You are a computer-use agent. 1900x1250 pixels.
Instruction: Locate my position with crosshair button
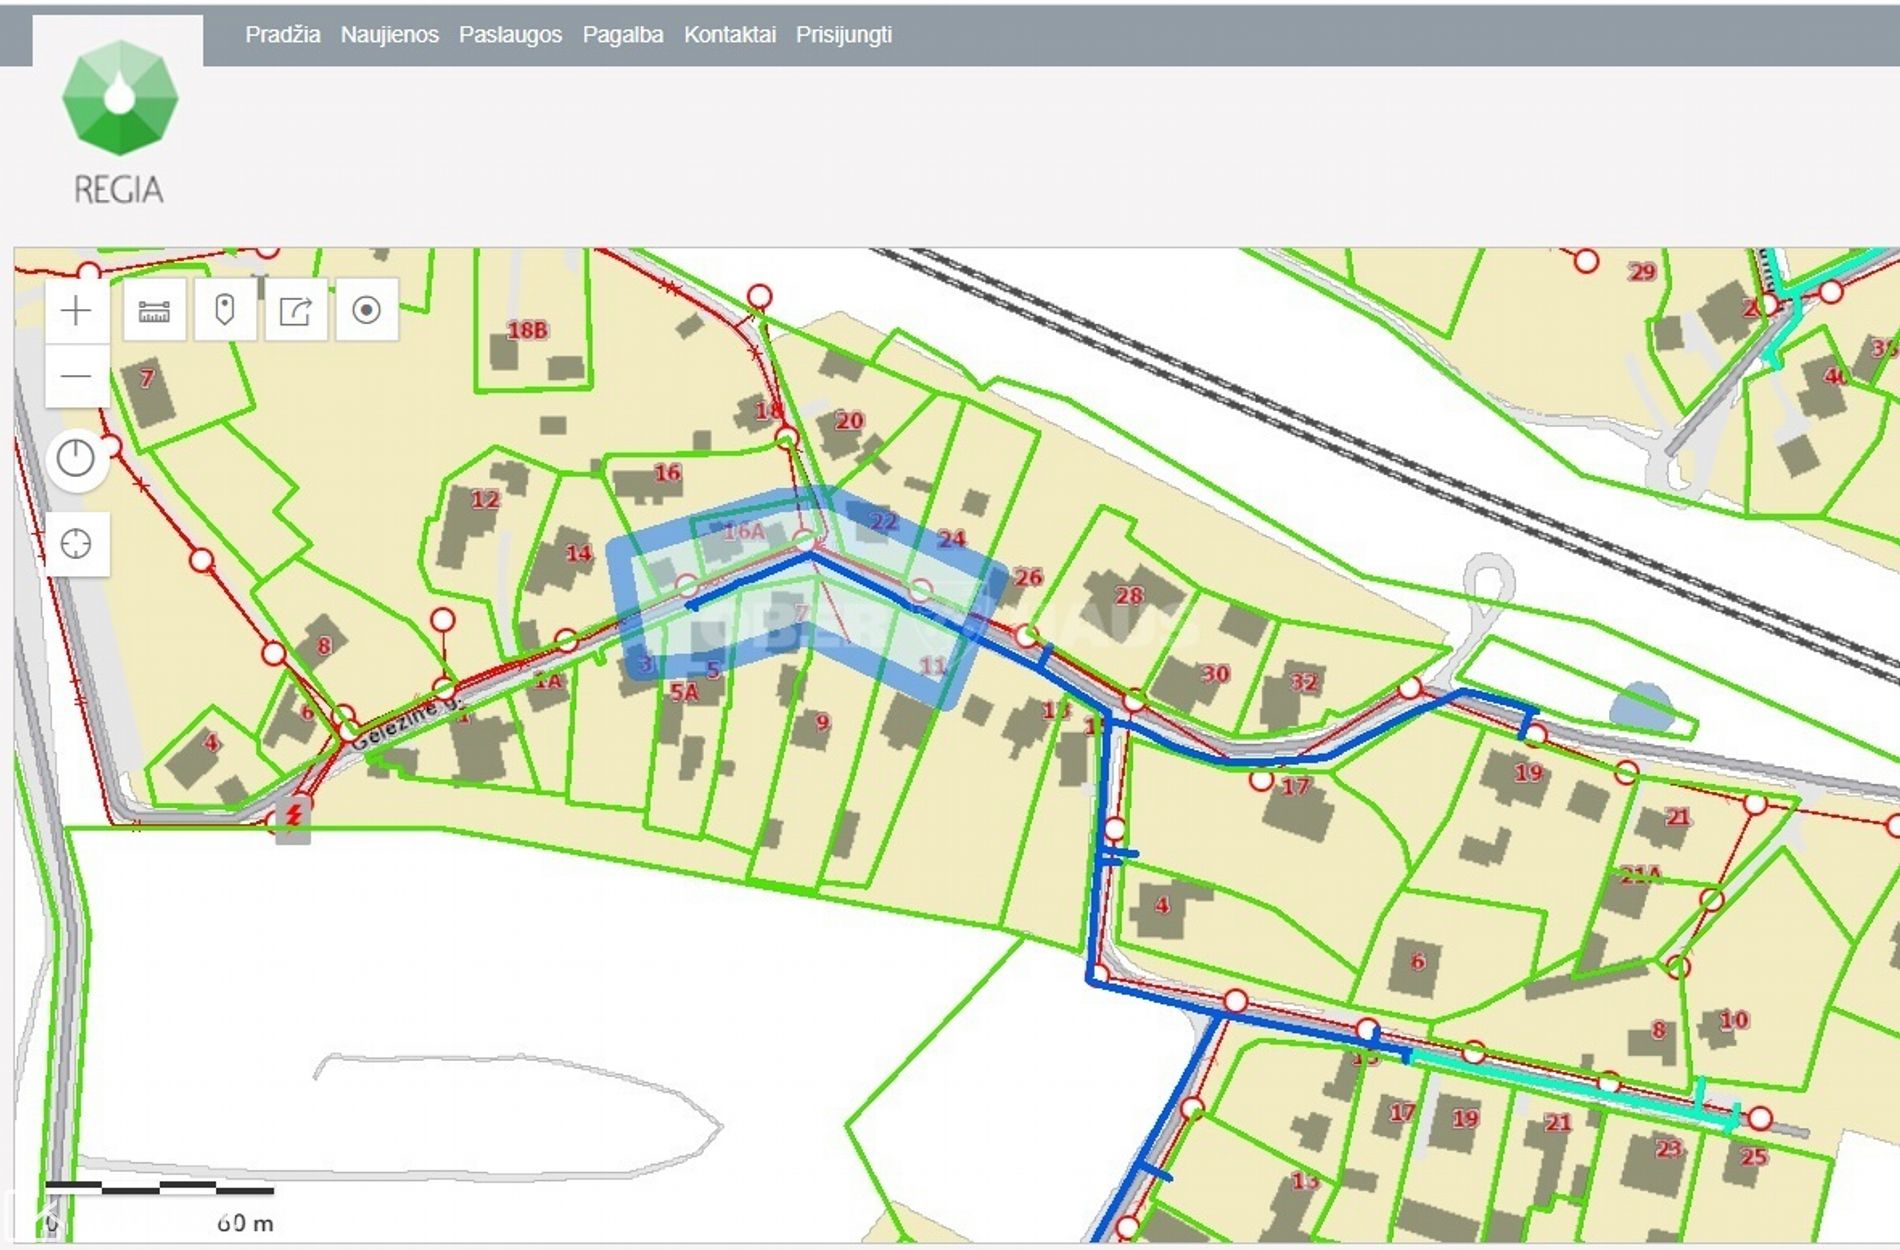pyautogui.click(x=76, y=544)
